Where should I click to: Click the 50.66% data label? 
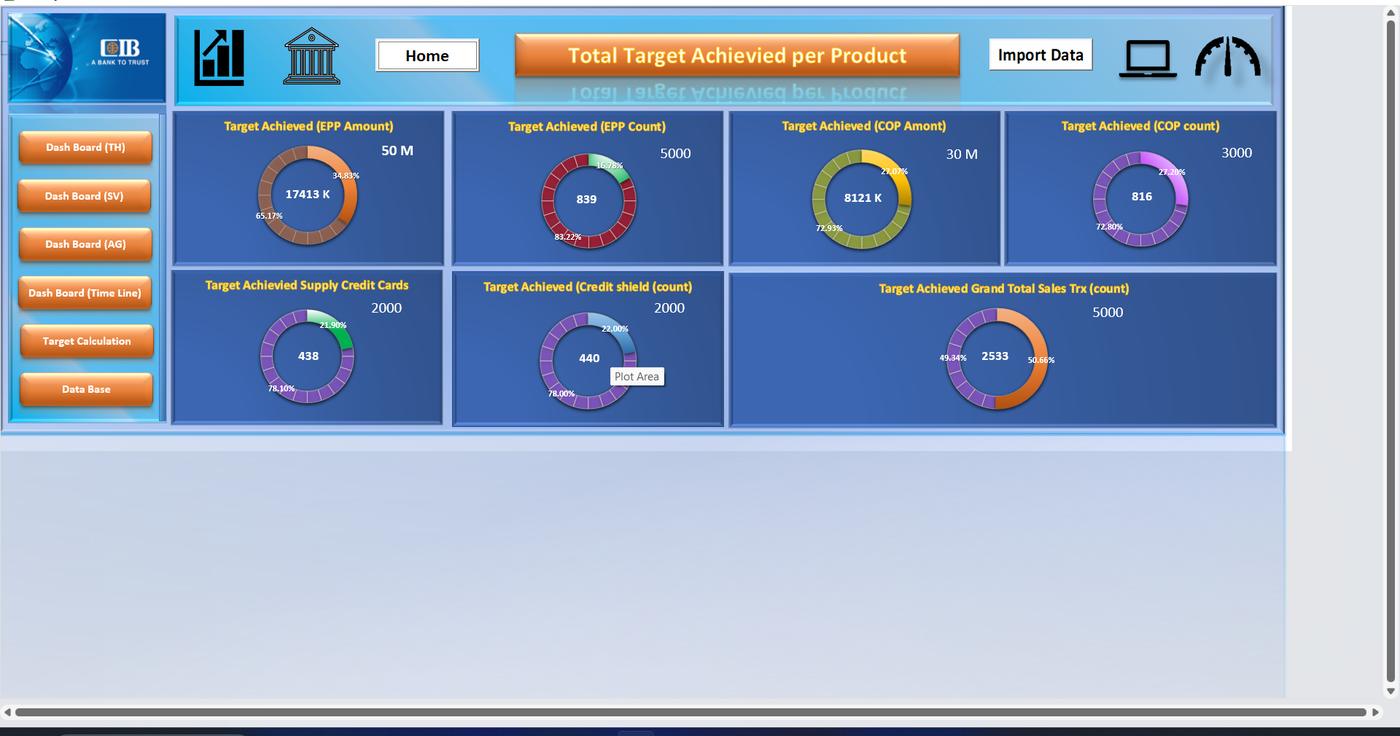point(1041,360)
